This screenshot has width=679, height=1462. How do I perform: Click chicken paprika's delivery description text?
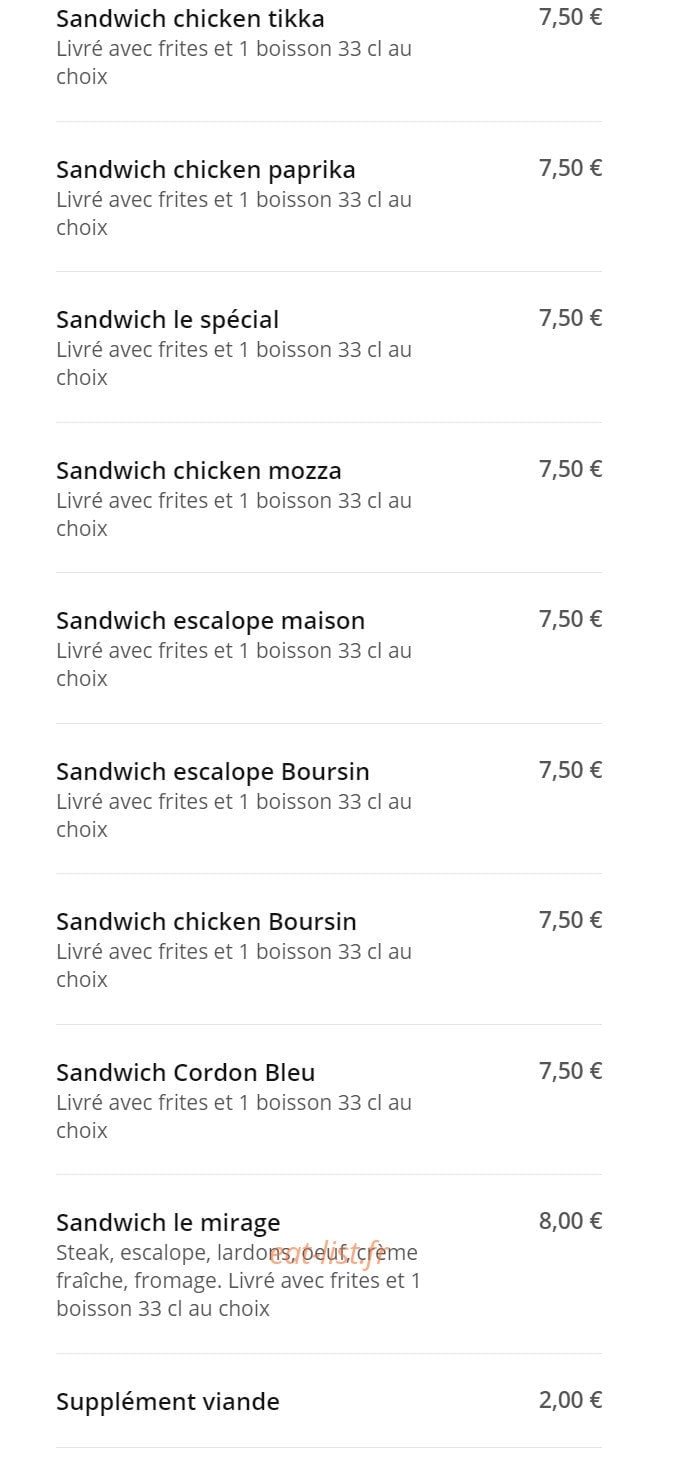coord(234,213)
